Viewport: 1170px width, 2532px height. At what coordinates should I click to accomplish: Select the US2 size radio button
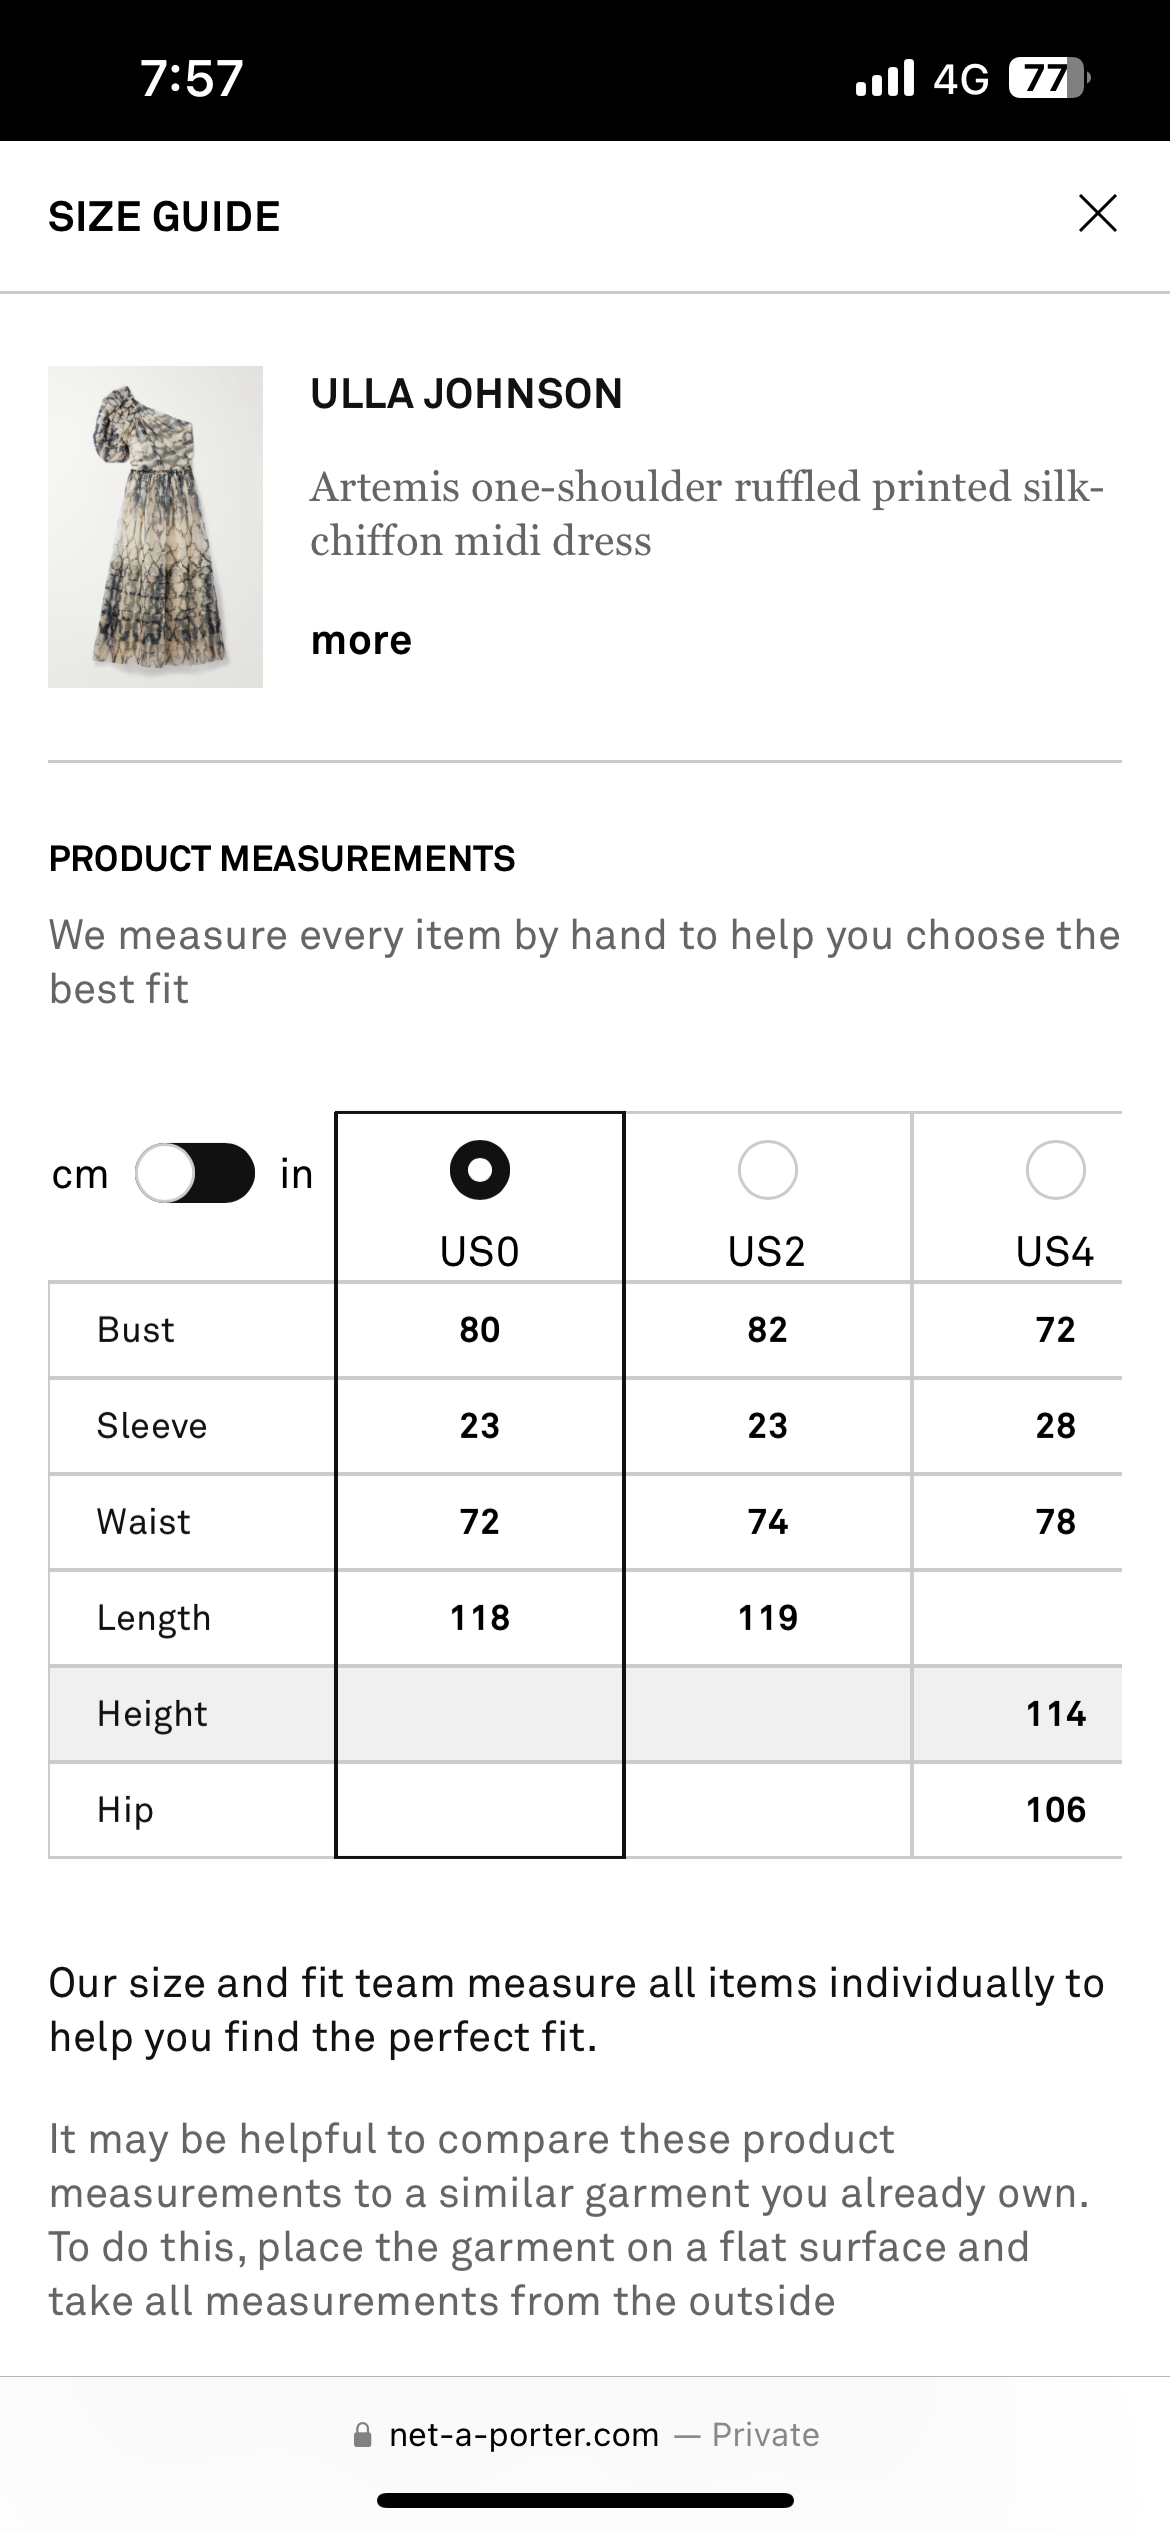[767, 1169]
